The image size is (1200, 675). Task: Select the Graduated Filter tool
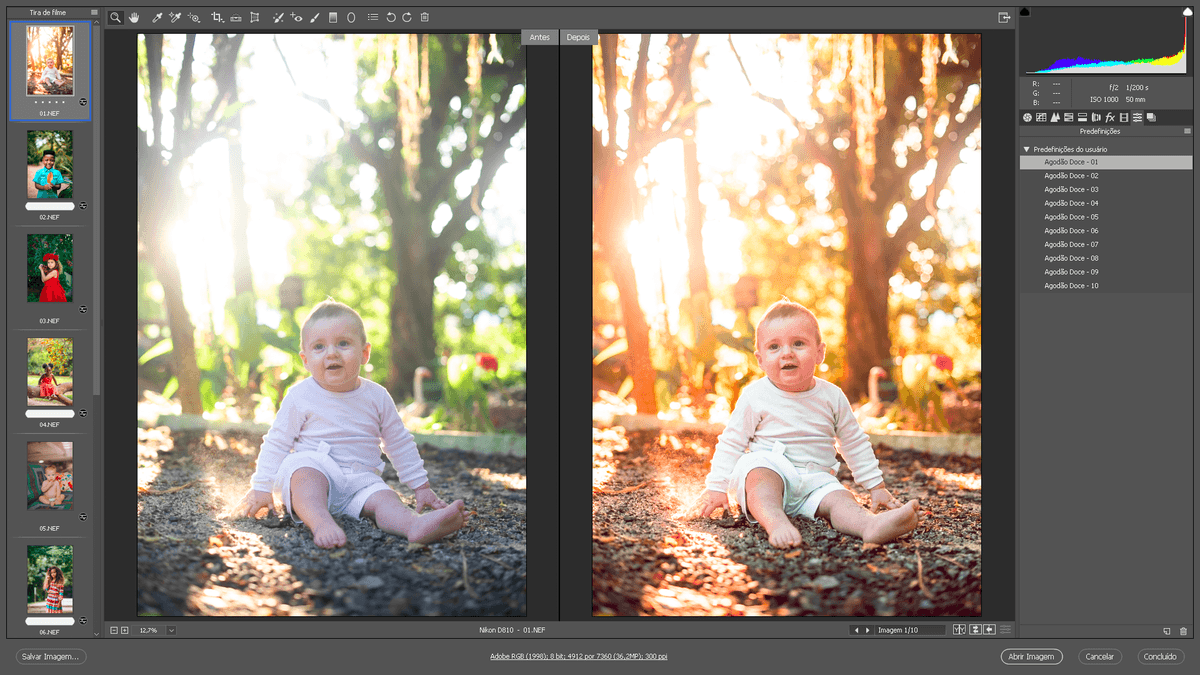pos(333,18)
